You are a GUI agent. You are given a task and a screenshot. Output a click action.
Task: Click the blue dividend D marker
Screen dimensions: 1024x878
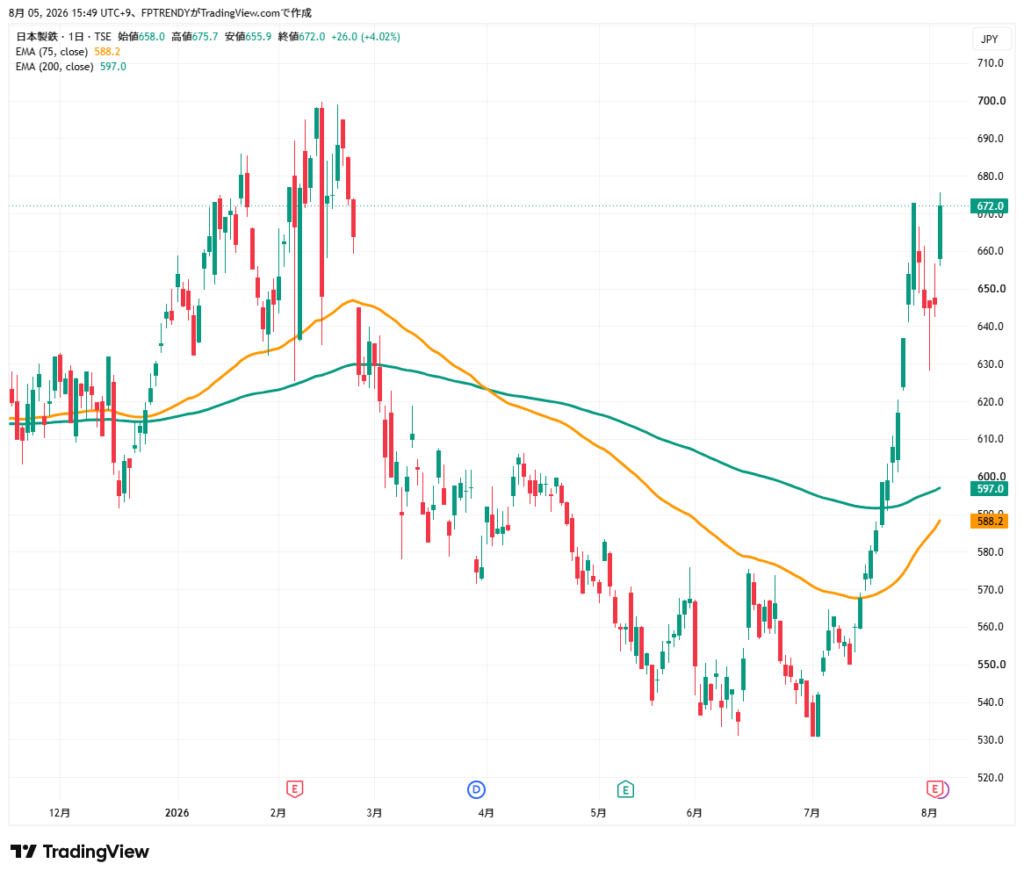tap(476, 789)
